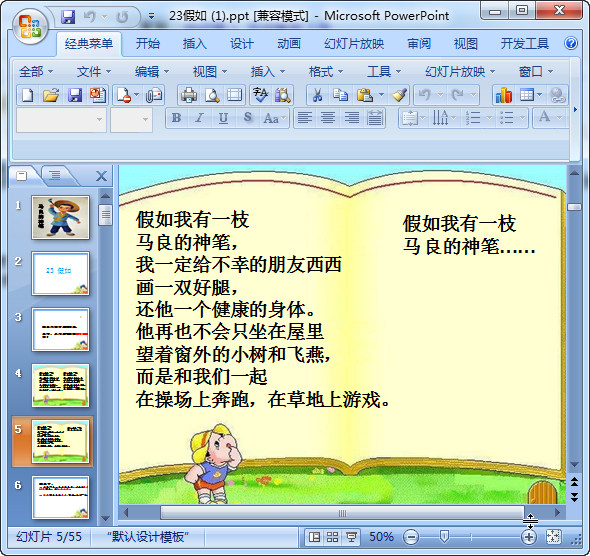Go to previous slide double-arrow button
This screenshot has height=556, width=590.
point(574,482)
